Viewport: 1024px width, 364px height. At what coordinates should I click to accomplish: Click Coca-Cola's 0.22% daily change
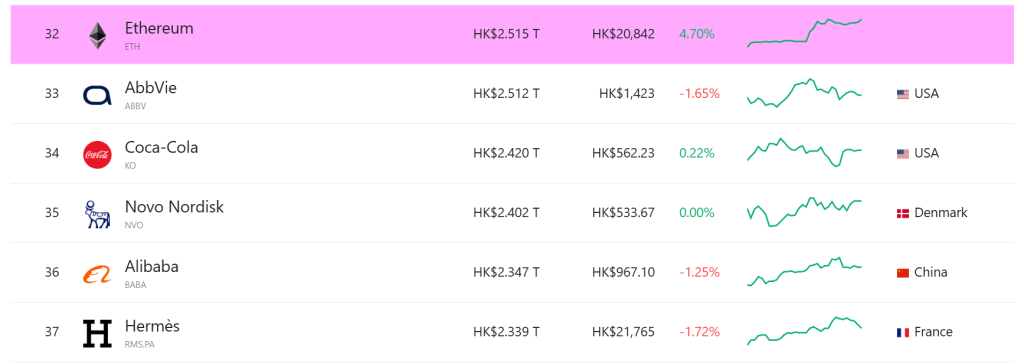[697, 153]
